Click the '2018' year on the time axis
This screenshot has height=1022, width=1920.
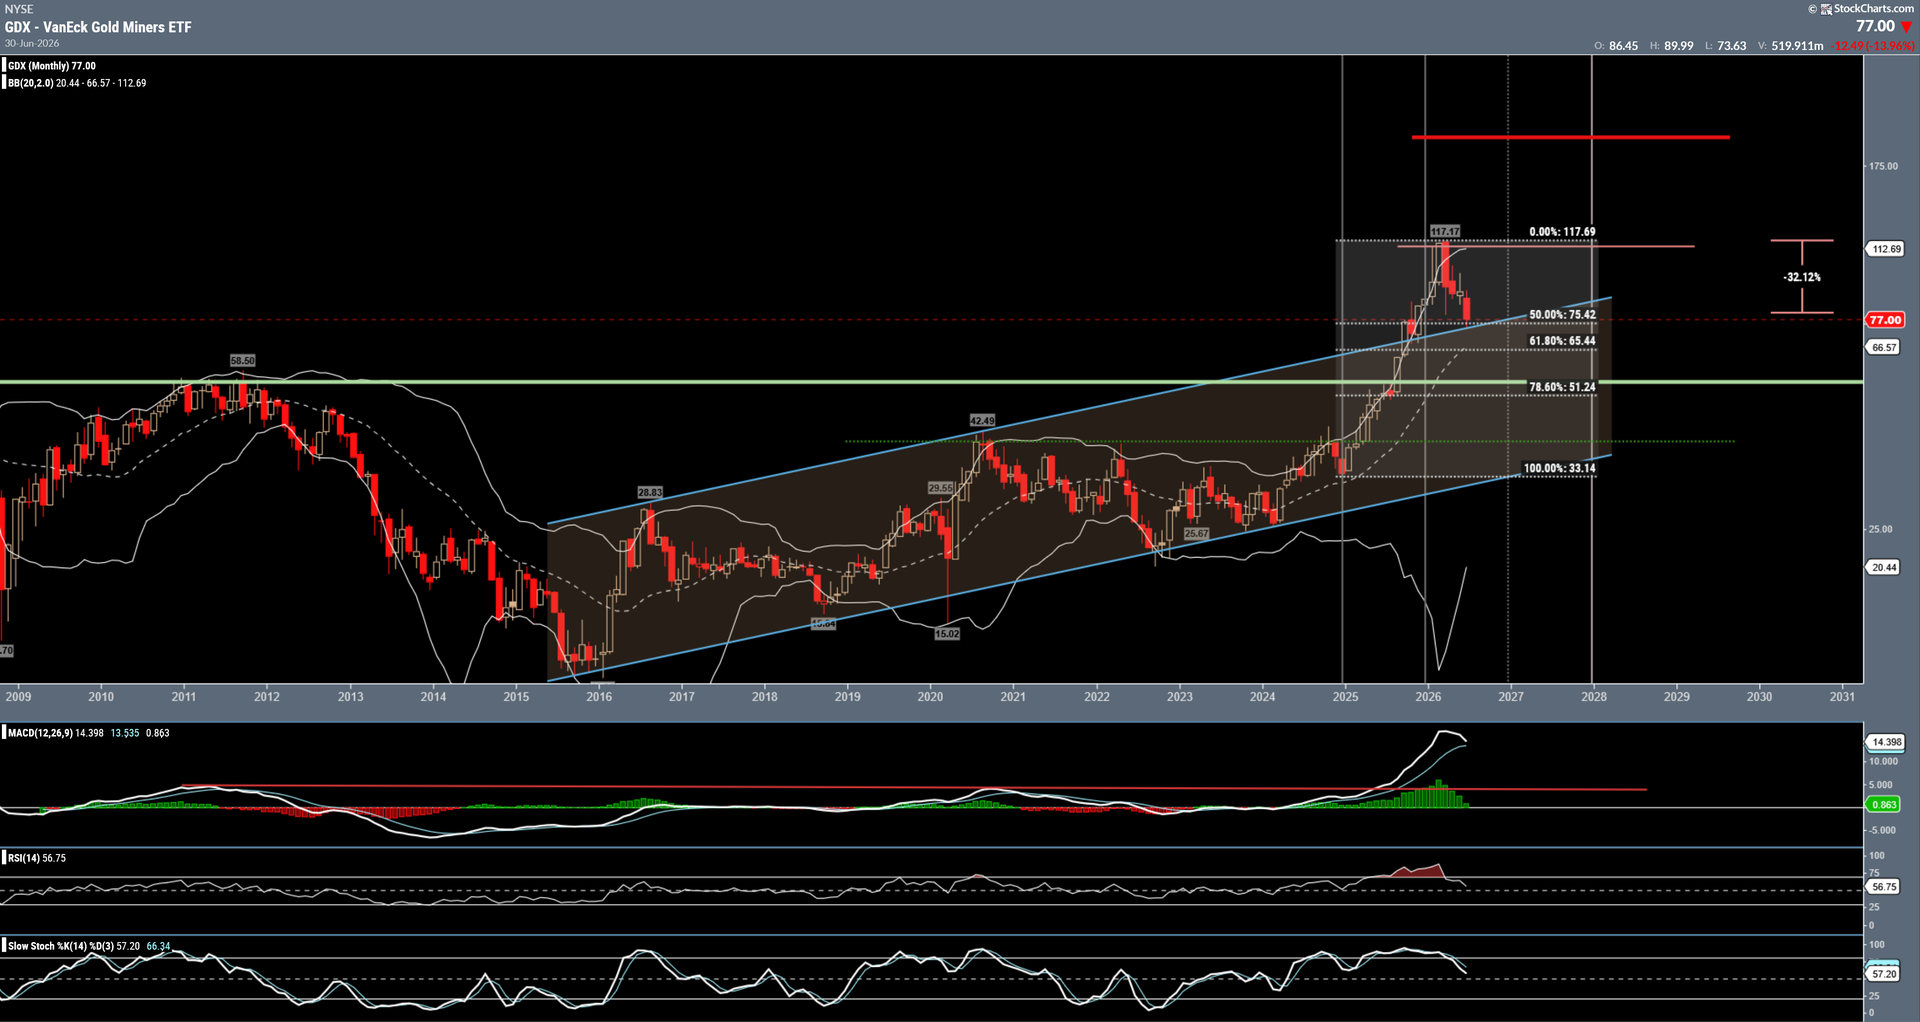coord(765,697)
